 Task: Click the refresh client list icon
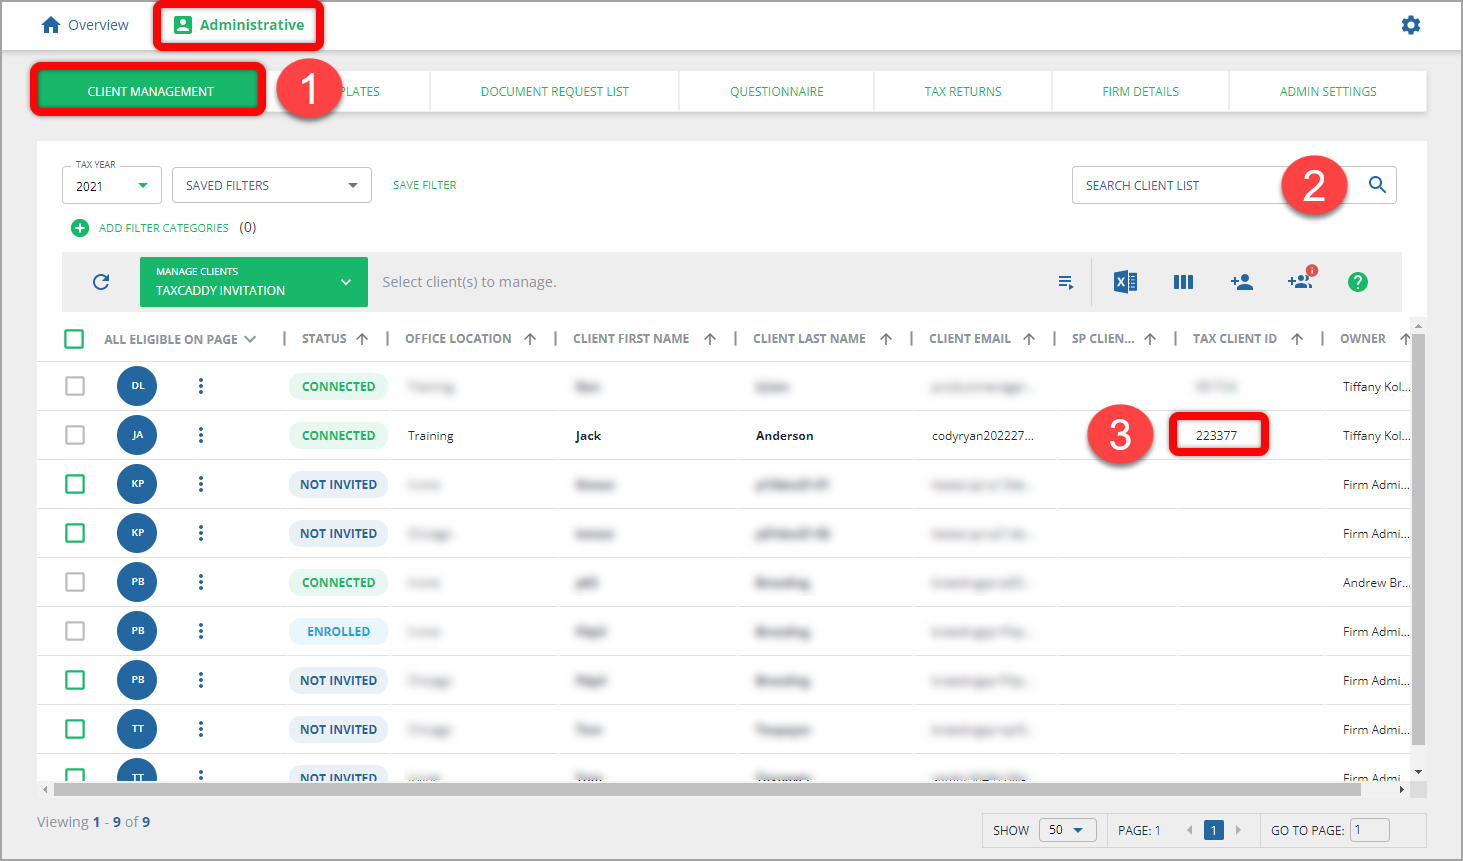point(101,282)
